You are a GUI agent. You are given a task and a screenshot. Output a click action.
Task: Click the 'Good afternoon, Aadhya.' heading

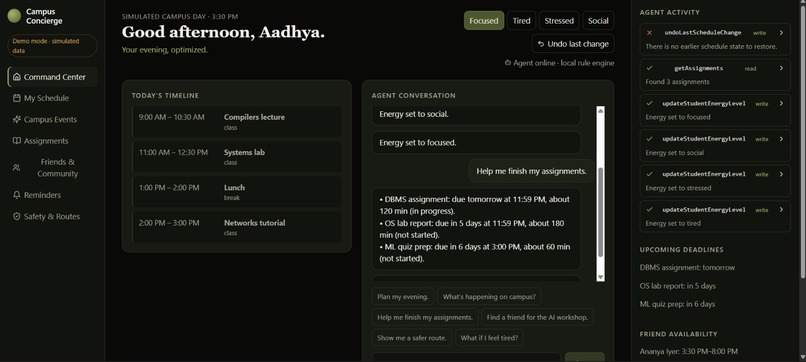click(x=223, y=32)
